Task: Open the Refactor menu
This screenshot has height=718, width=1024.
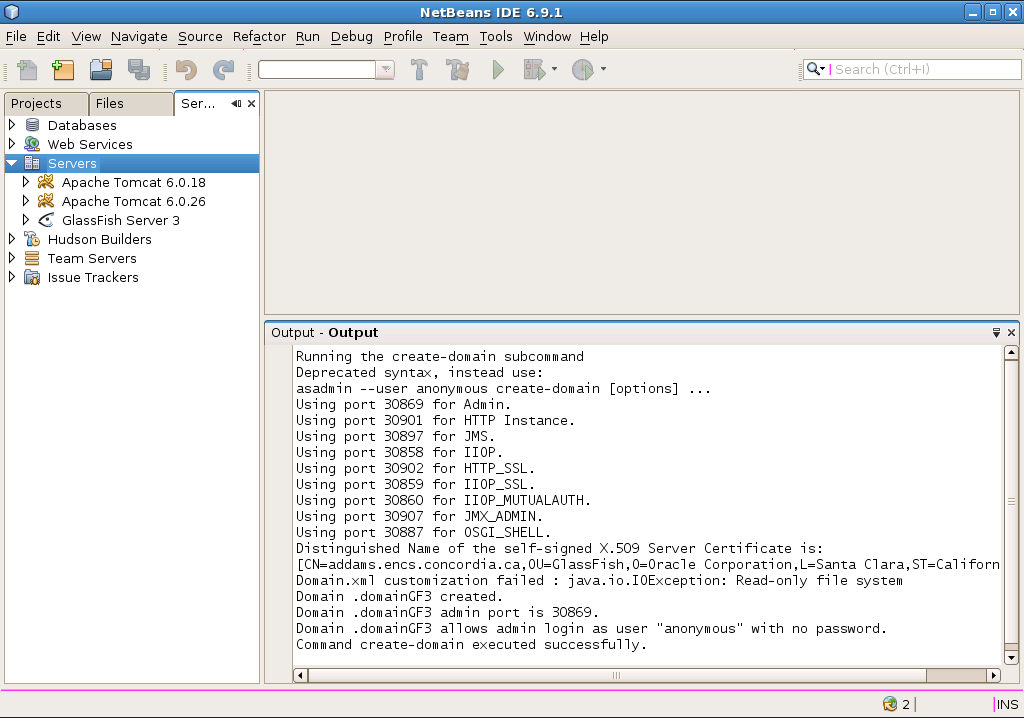Action: tap(259, 37)
